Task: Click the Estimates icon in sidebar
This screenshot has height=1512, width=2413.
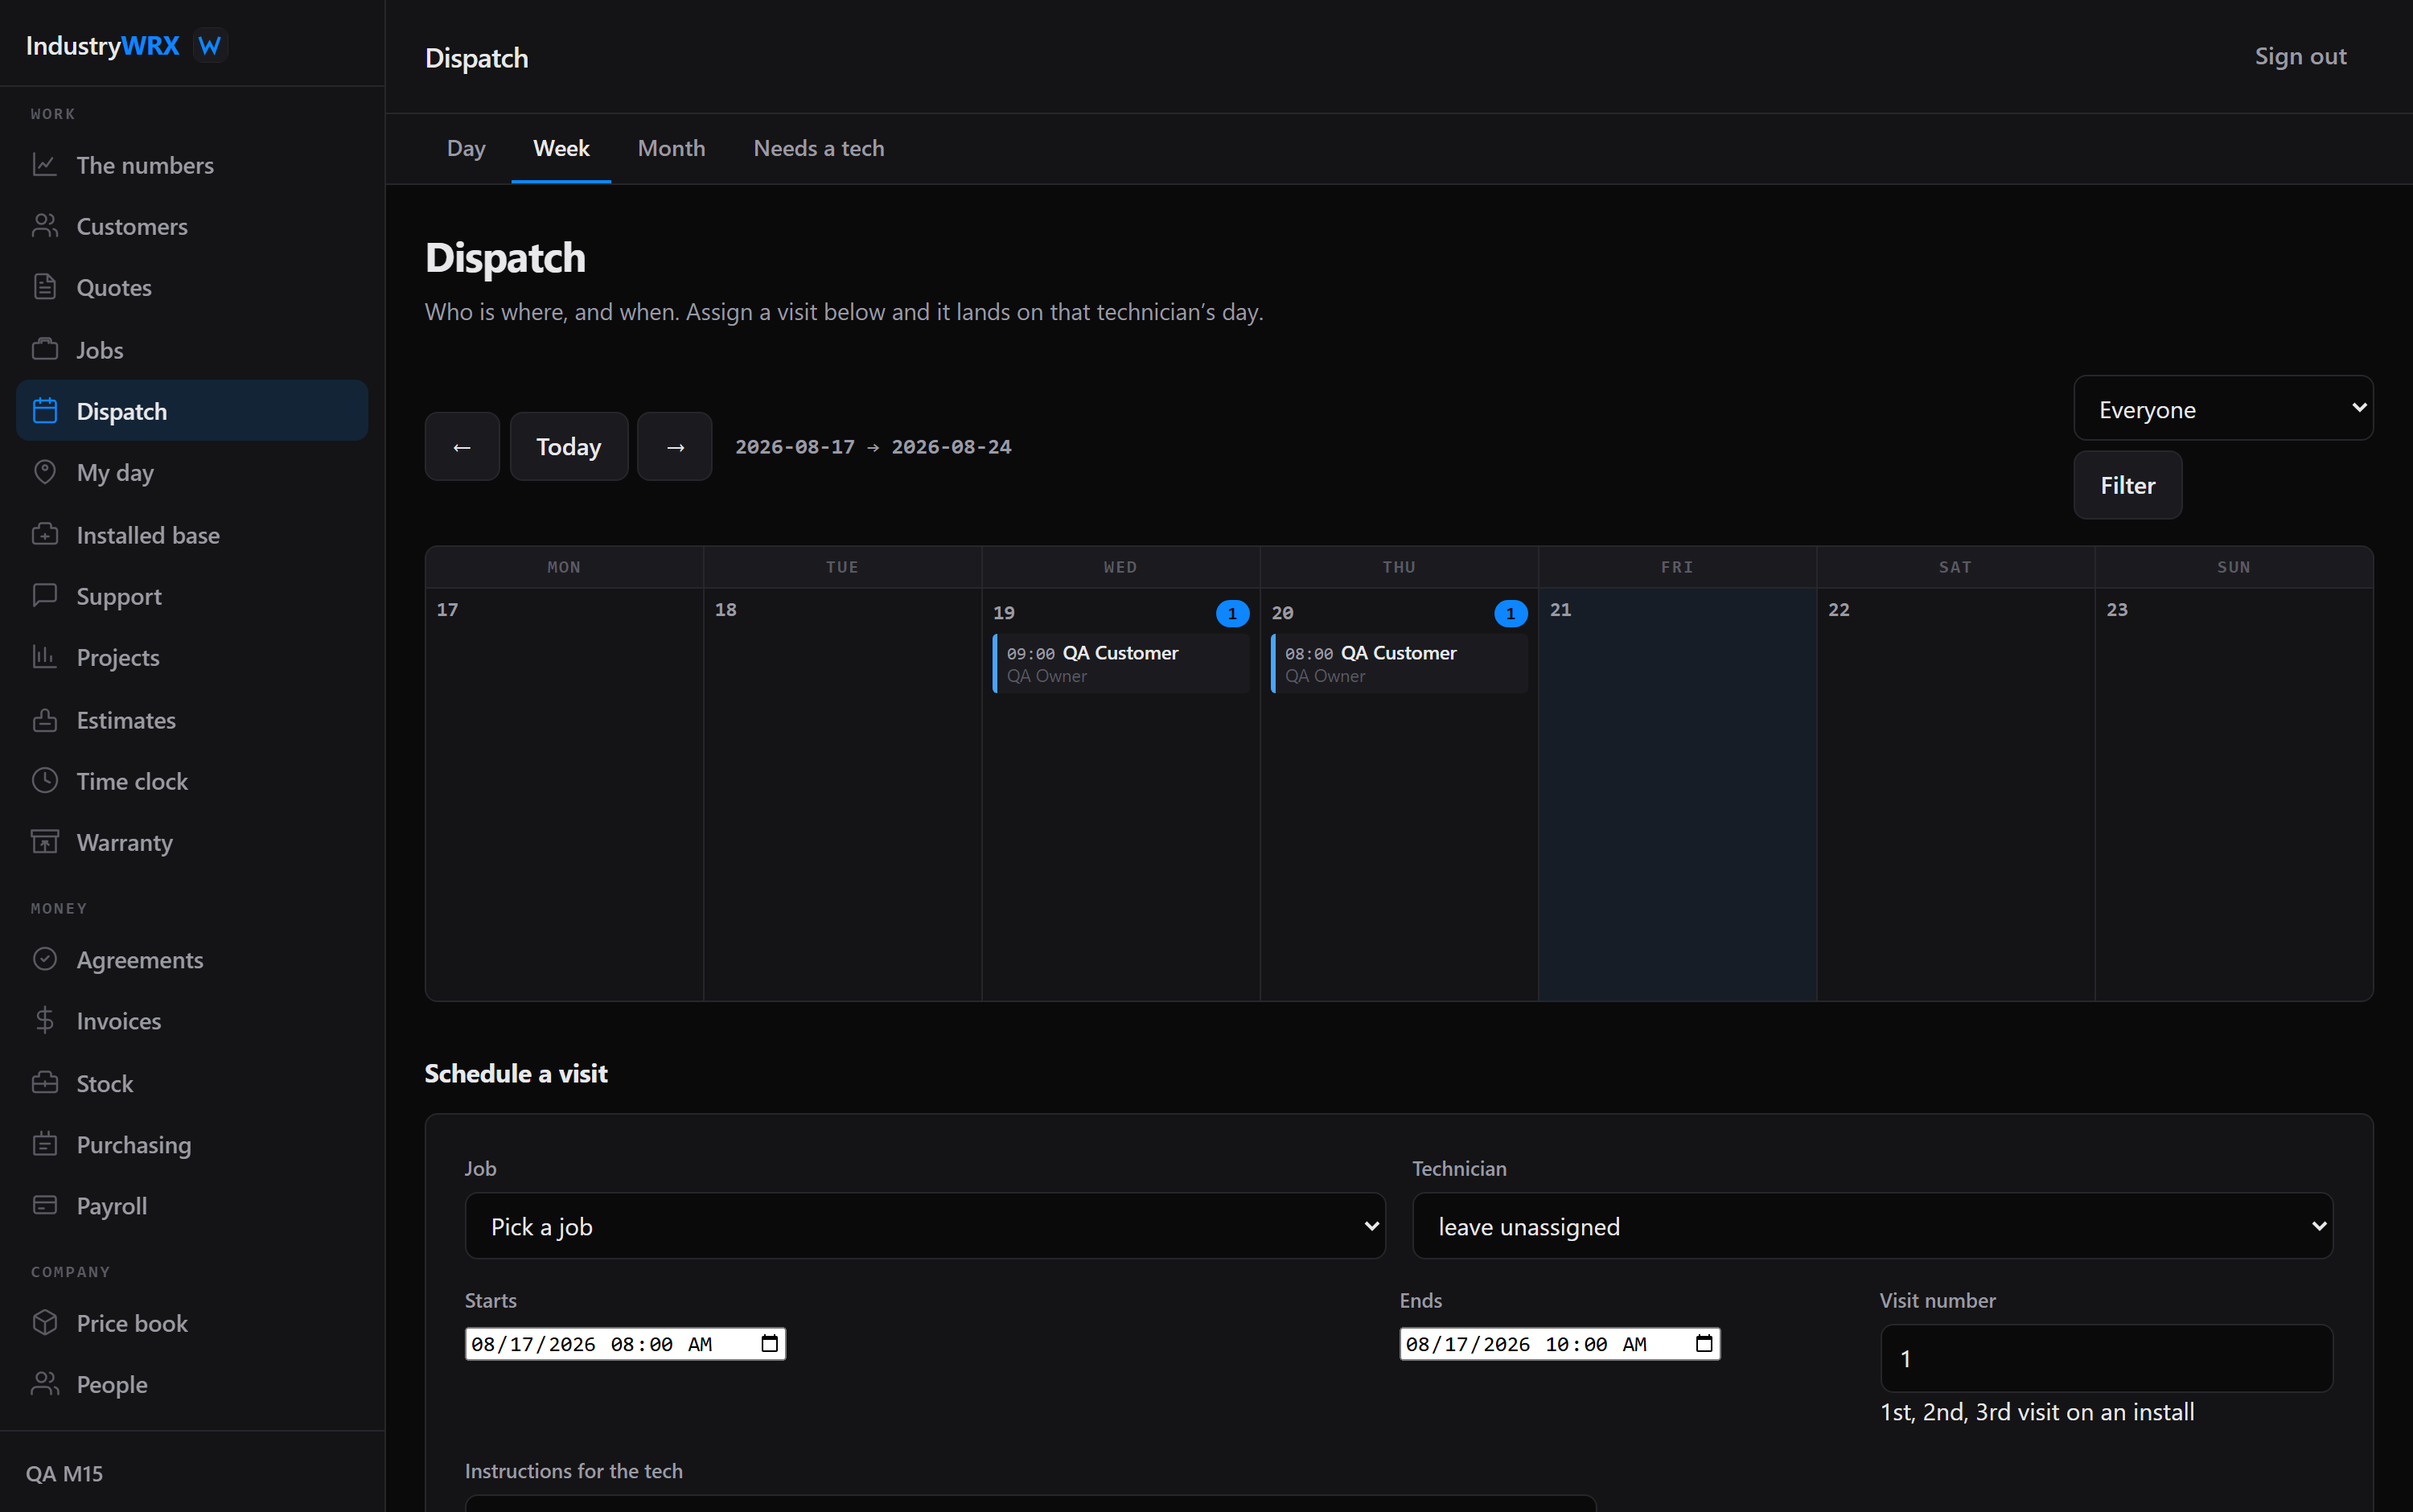Action: coord(45,719)
